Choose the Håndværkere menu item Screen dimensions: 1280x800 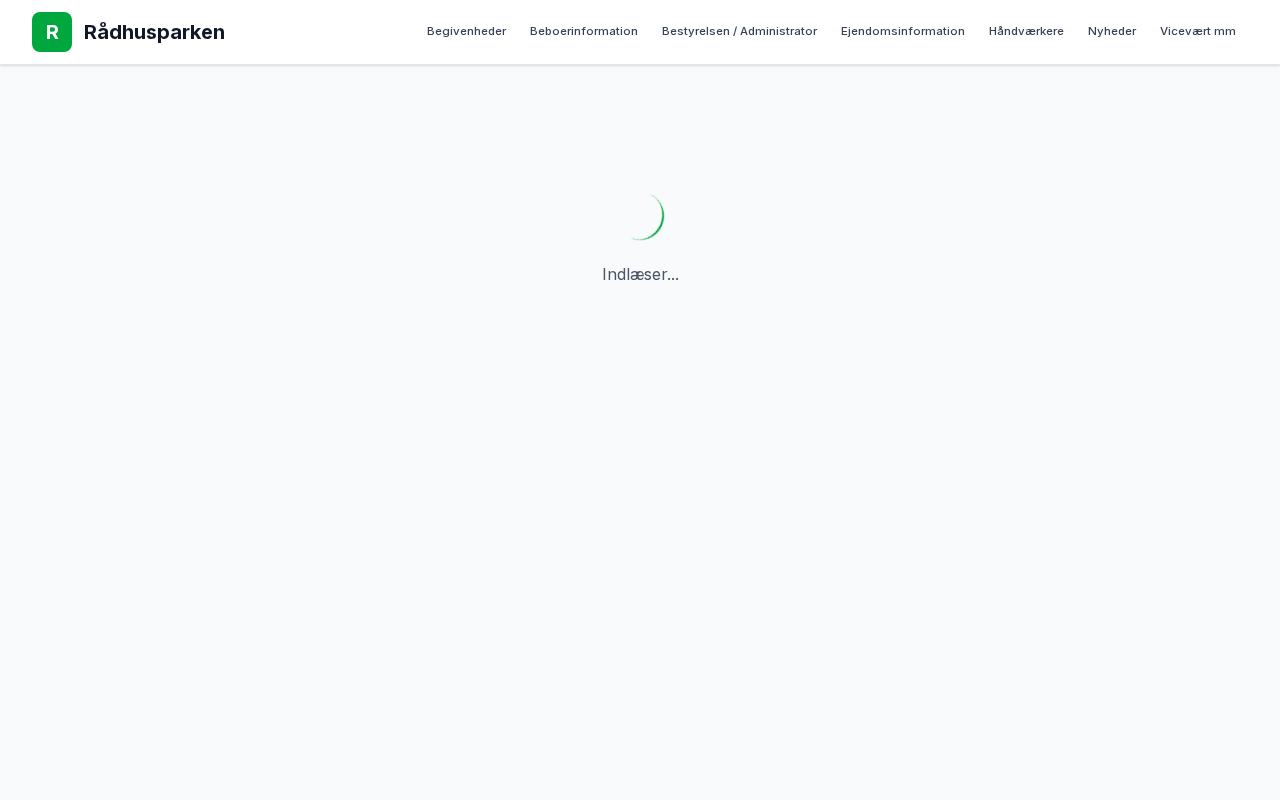(x=1026, y=31)
